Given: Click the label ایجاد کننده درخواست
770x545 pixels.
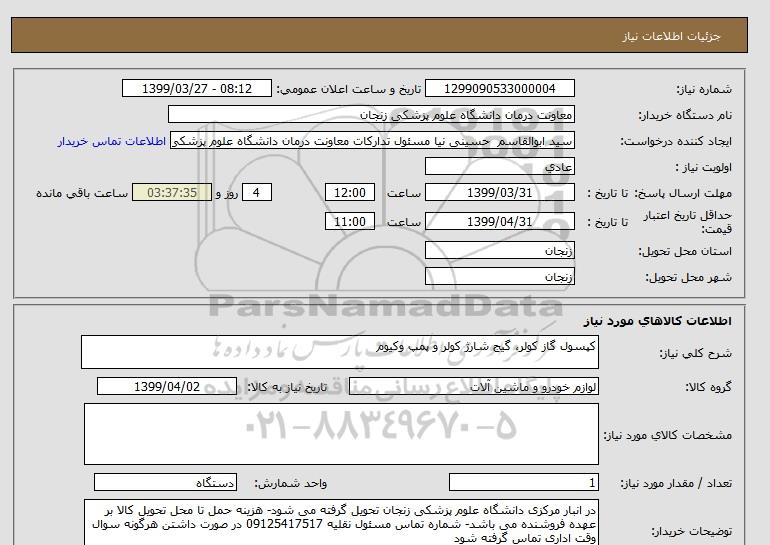Looking at the screenshot, I should 676,141.
